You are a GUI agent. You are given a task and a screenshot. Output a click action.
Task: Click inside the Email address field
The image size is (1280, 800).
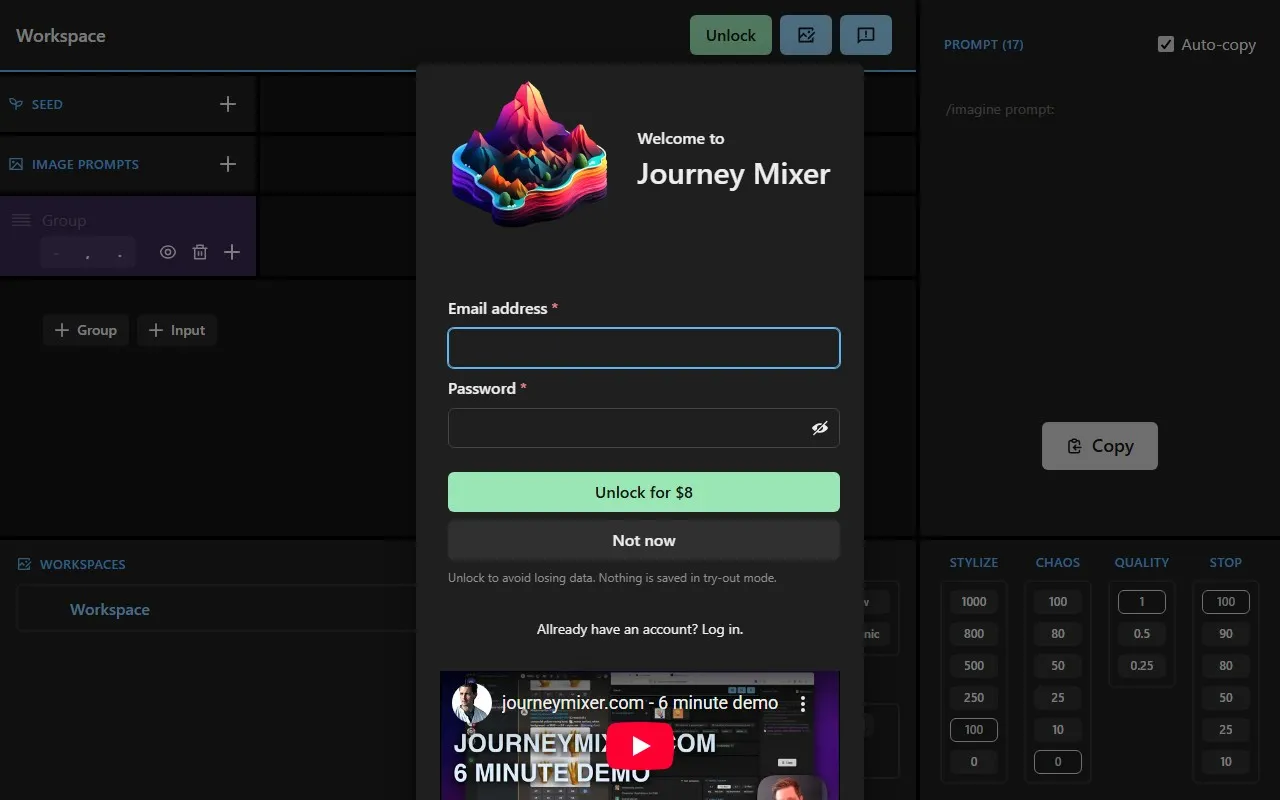click(x=643, y=347)
